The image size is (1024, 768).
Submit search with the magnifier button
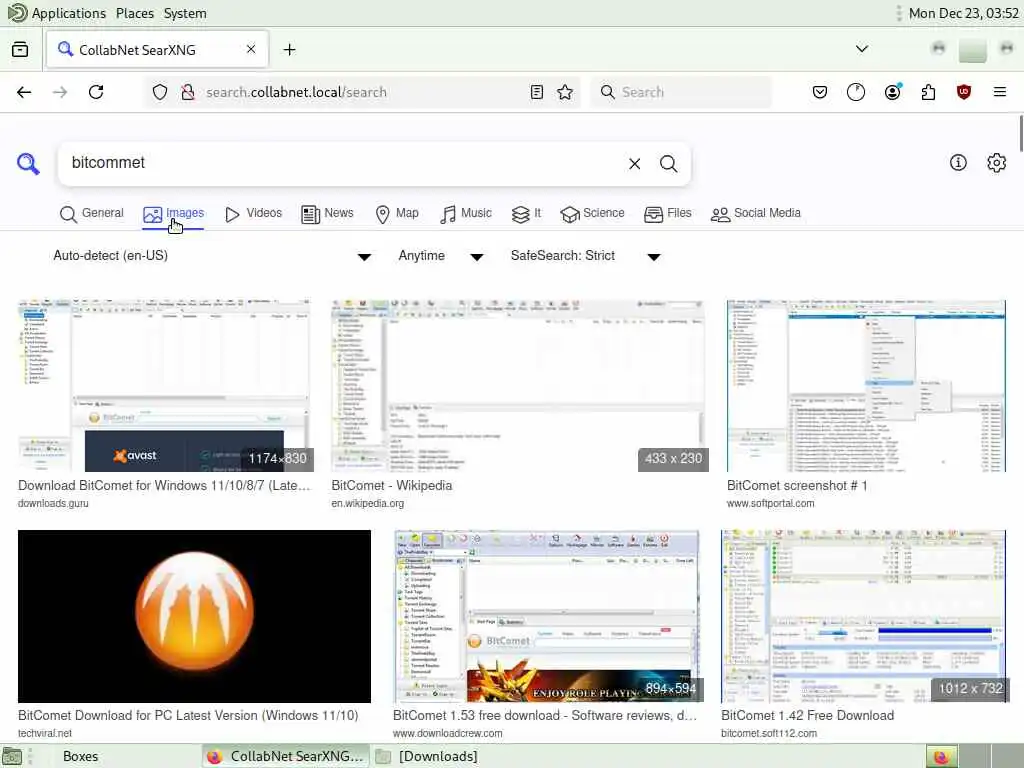668,164
